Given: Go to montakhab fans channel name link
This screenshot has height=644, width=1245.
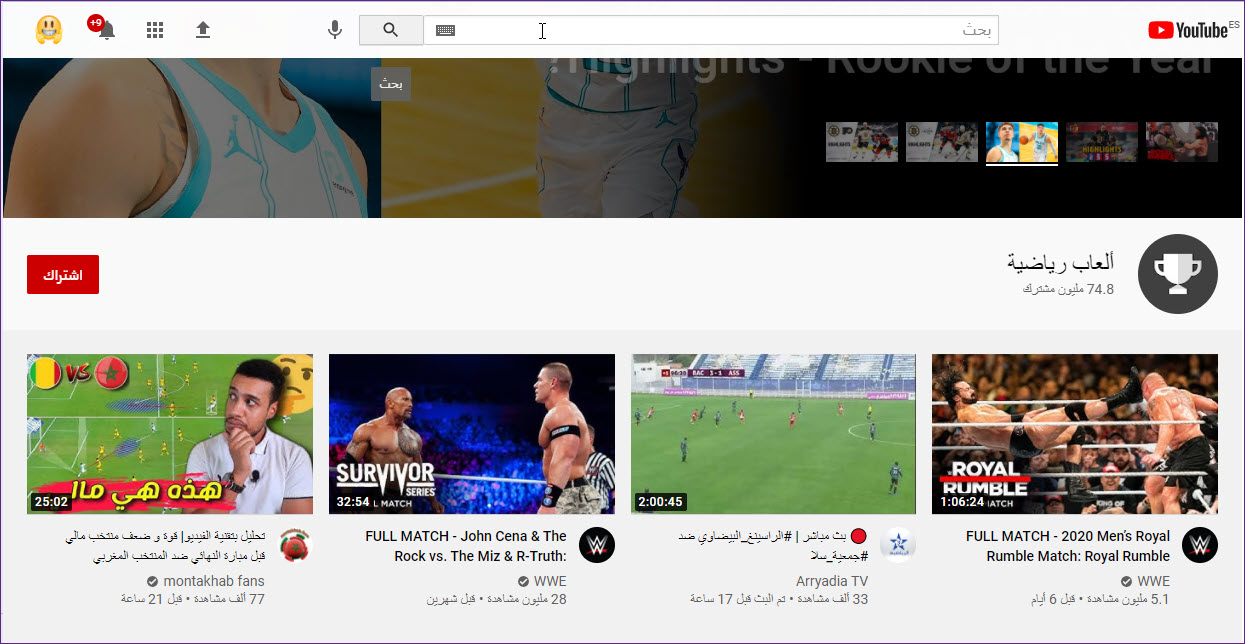Looking at the screenshot, I should click(x=214, y=581).
